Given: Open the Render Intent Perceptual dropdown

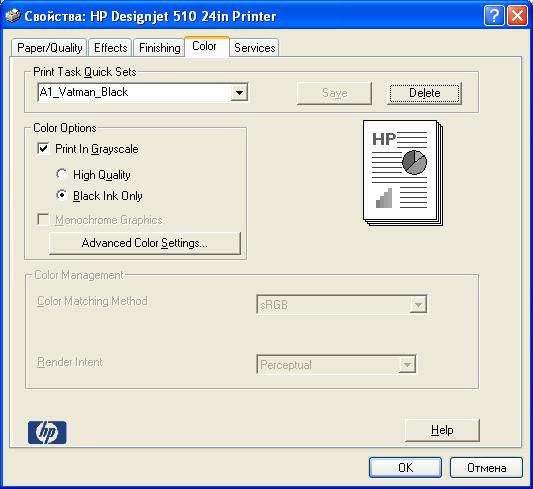Looking at the screenshot, I should (x=336, y=364).
